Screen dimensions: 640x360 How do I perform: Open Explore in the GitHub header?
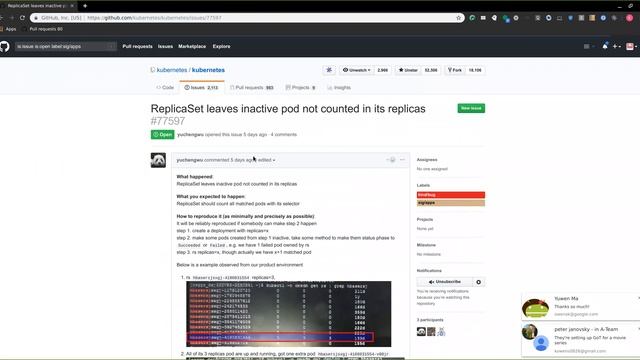coord(221,47)
